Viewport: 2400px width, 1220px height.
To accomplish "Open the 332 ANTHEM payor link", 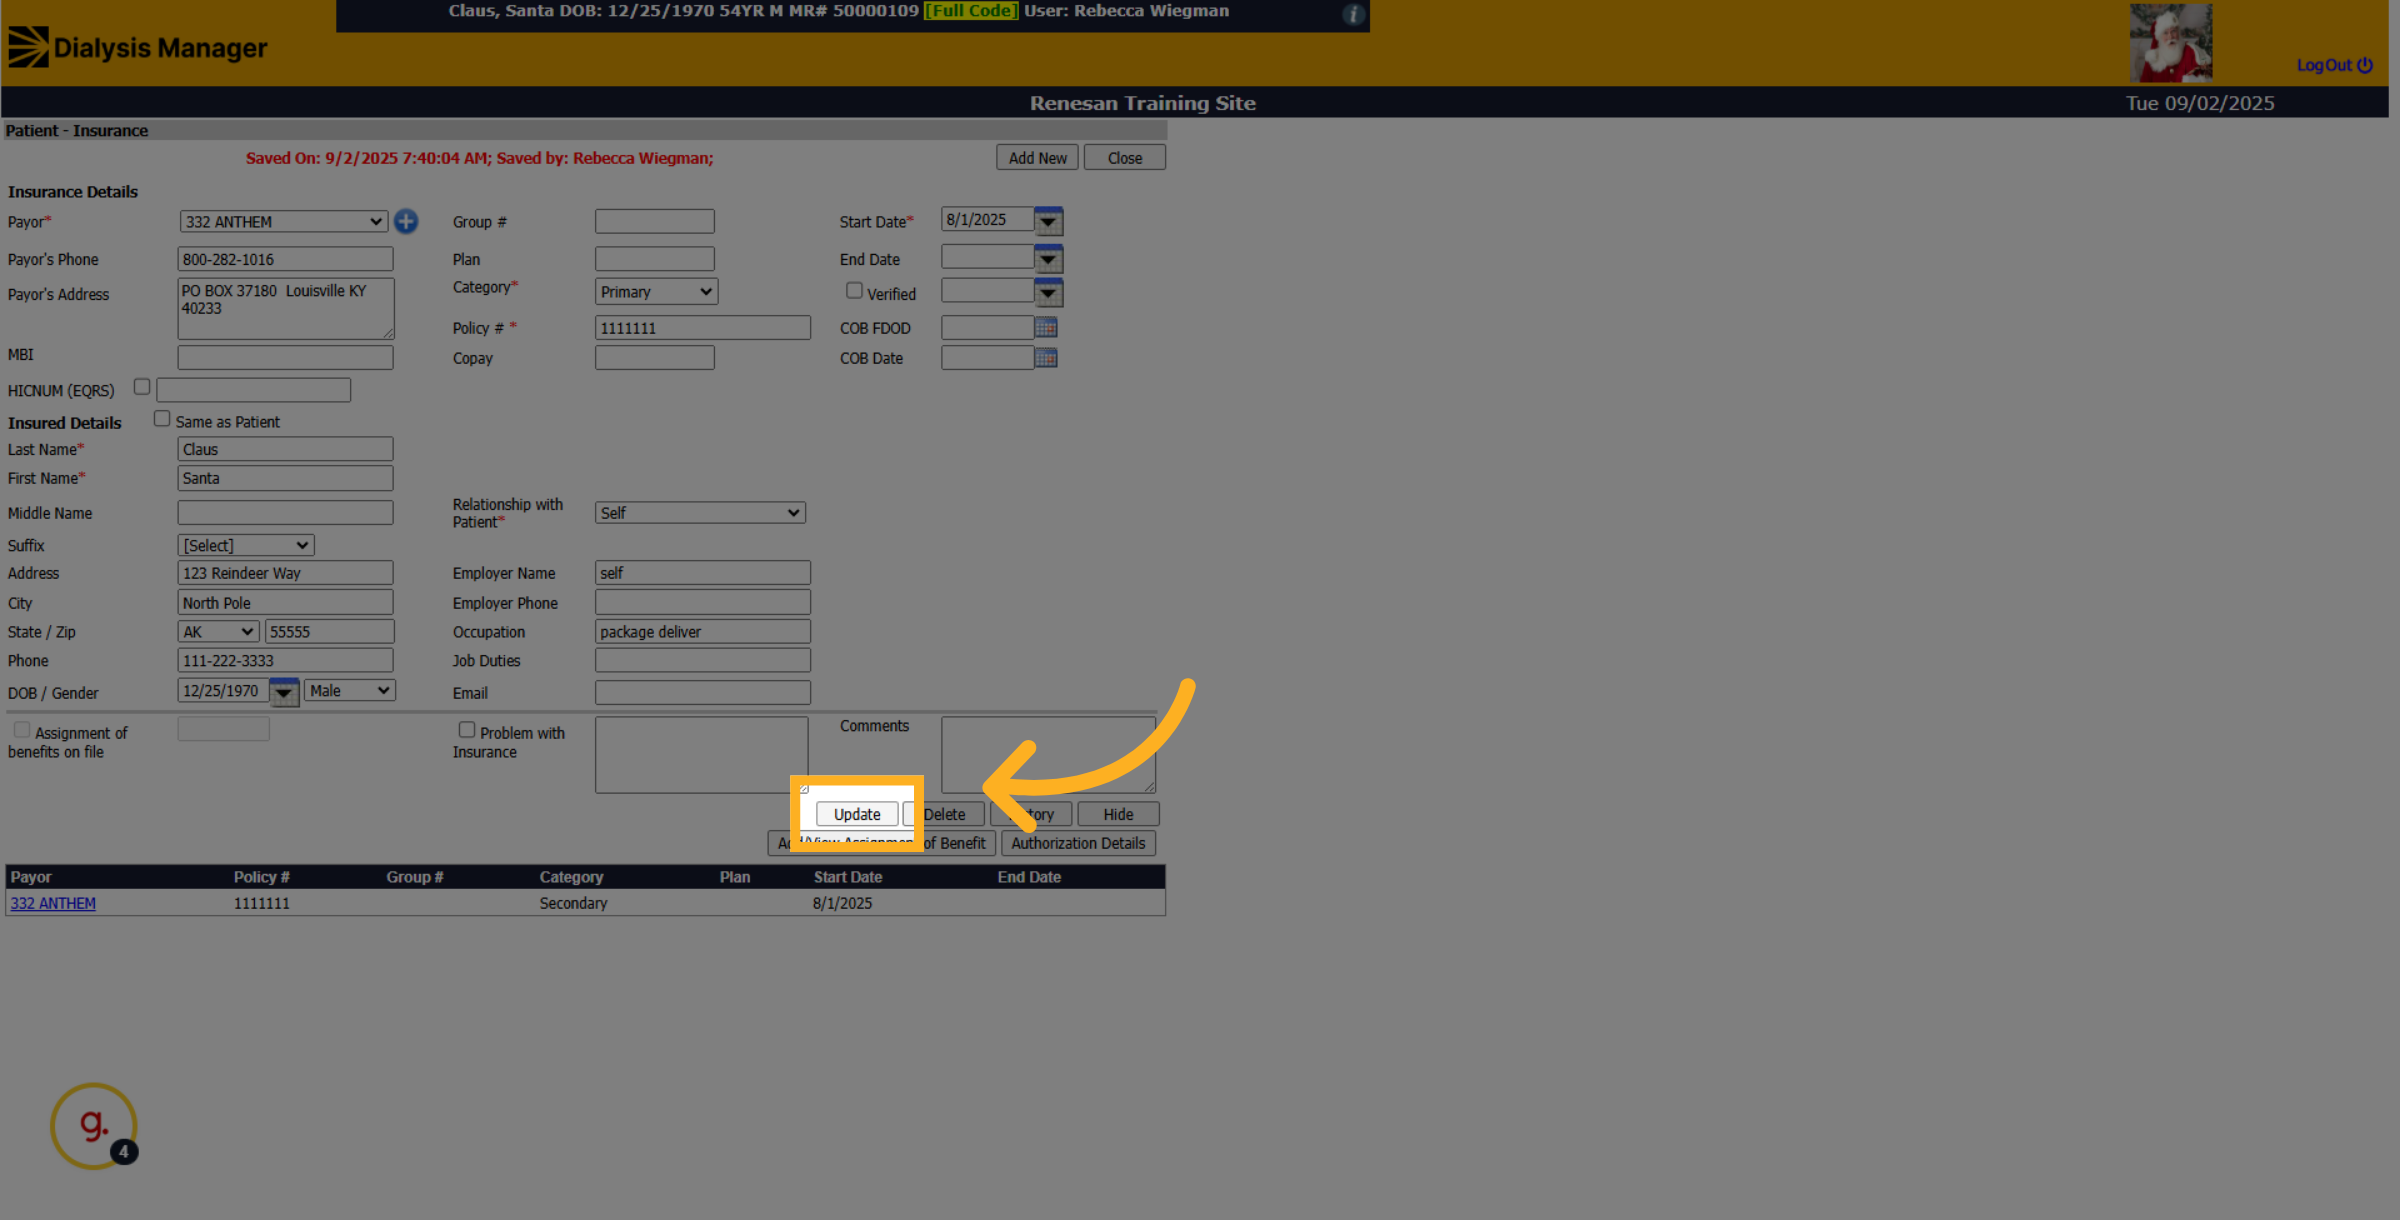I will click(x=53, y=903).
